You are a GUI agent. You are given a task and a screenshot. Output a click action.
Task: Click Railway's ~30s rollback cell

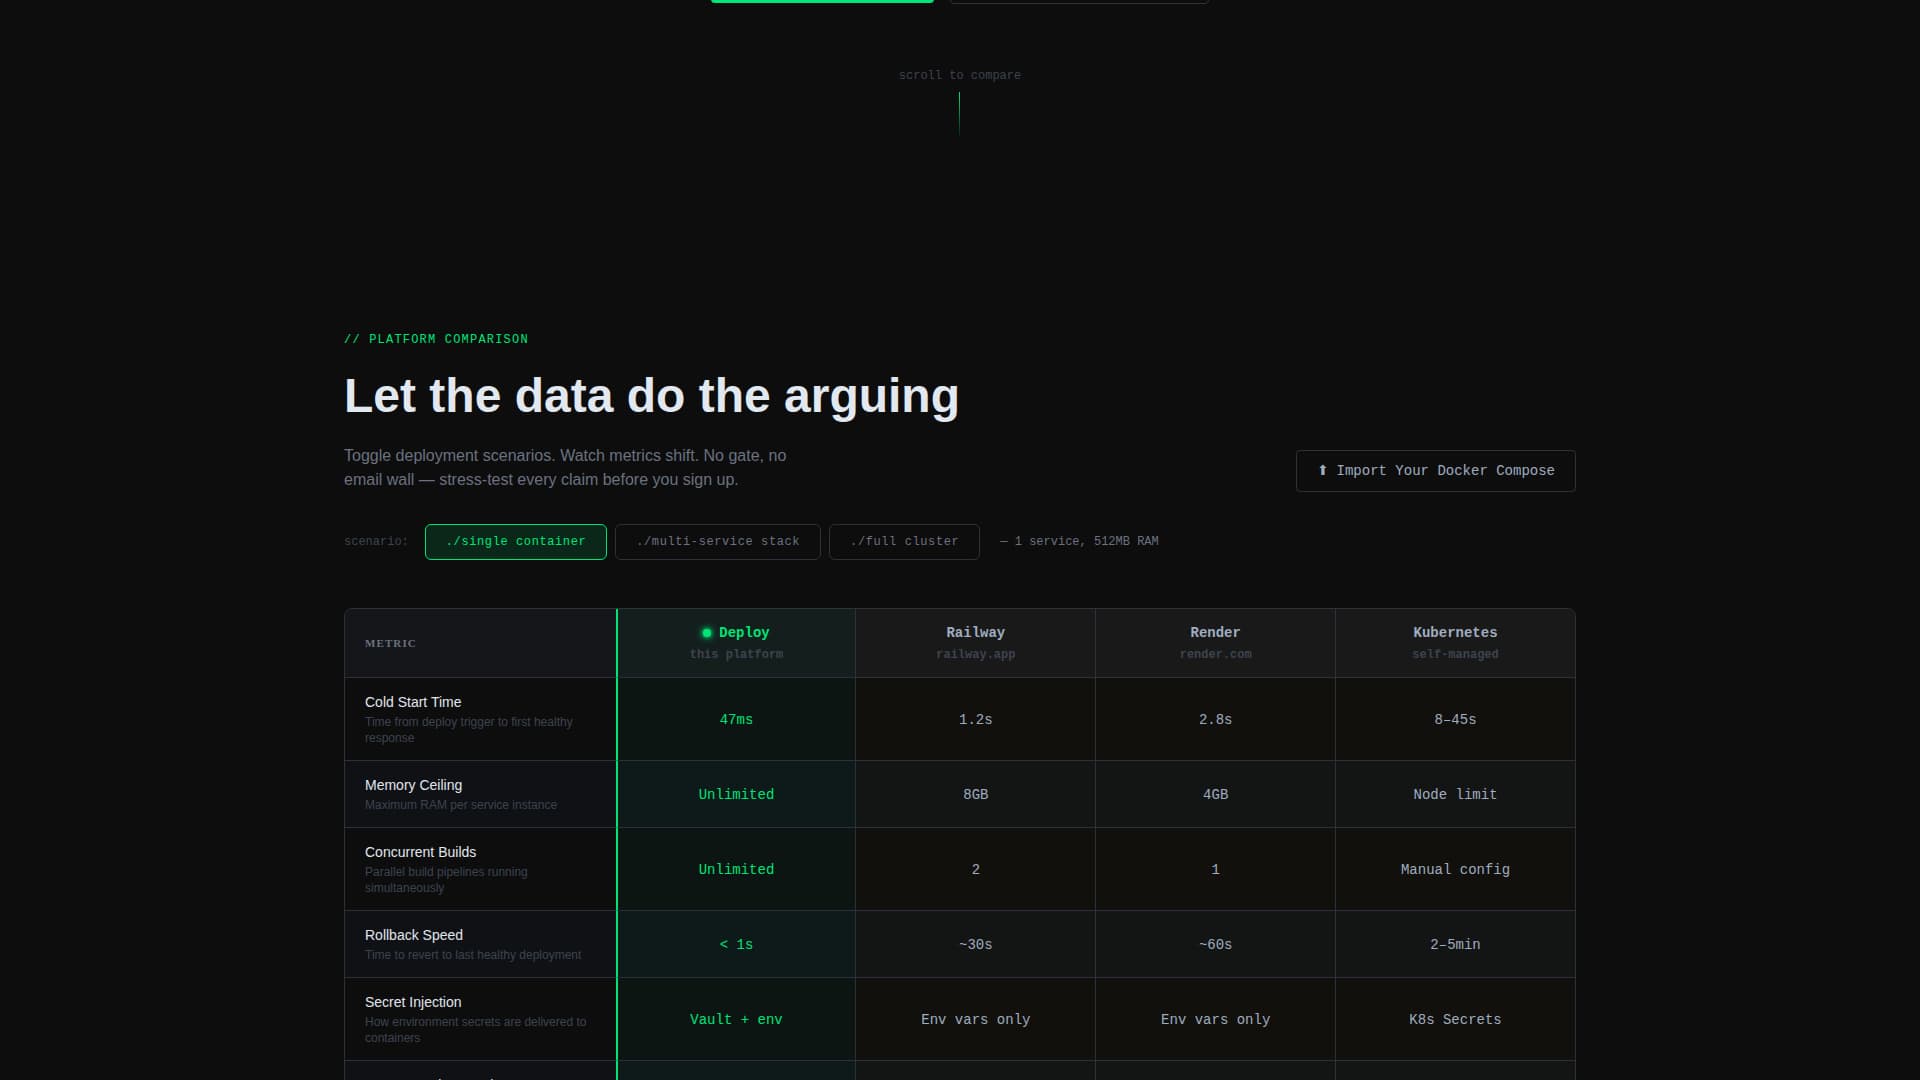[x=975, y=945]
